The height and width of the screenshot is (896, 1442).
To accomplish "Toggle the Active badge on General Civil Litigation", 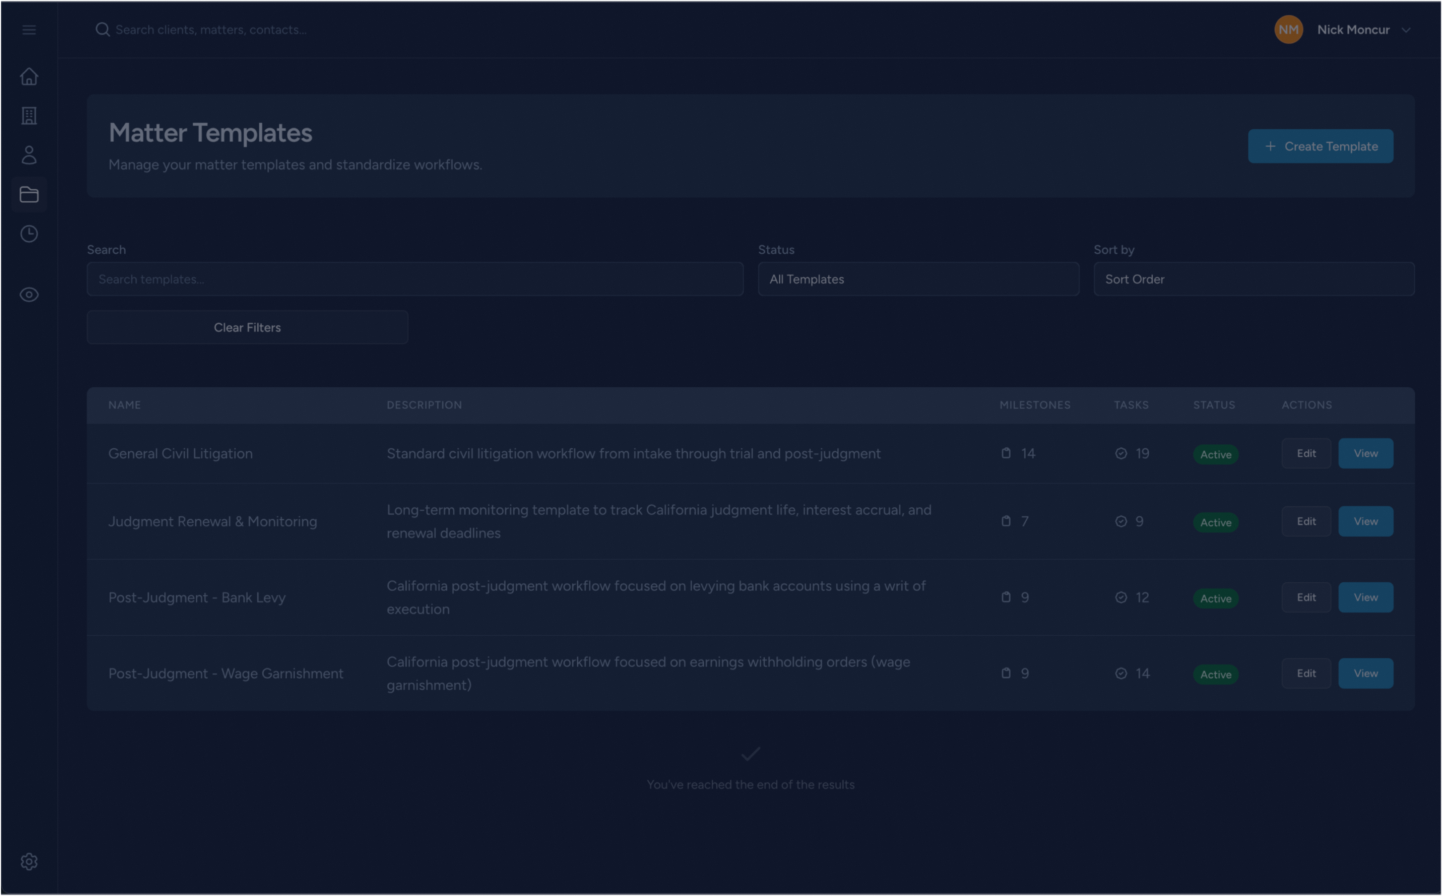I will [1215, 453].
